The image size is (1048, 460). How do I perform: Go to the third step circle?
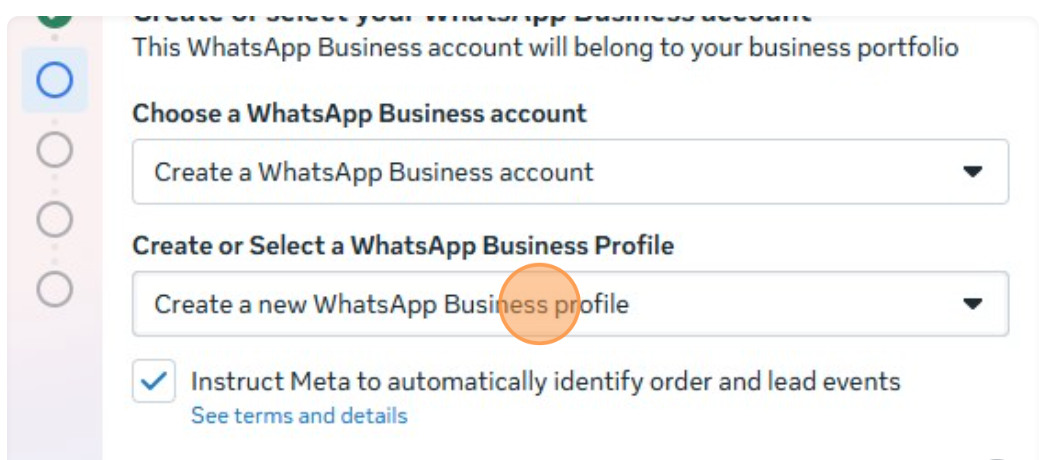(54, 149)
